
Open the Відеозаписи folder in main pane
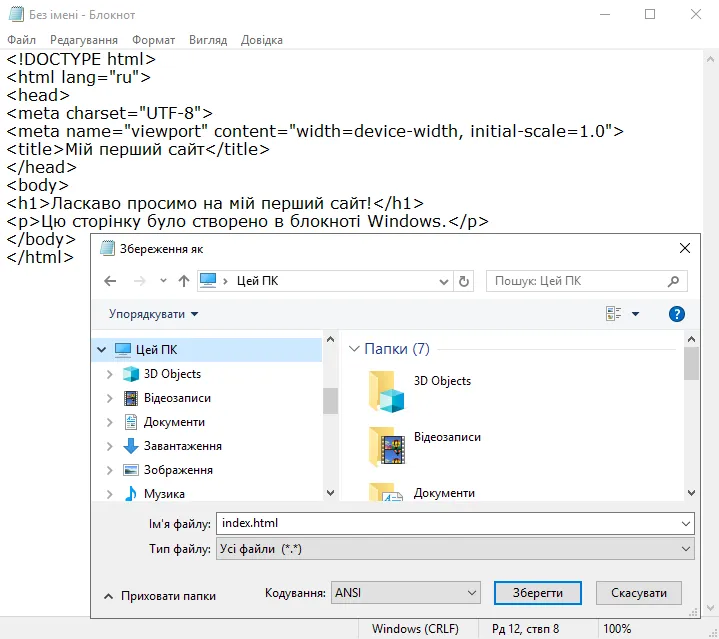[386, 446]
